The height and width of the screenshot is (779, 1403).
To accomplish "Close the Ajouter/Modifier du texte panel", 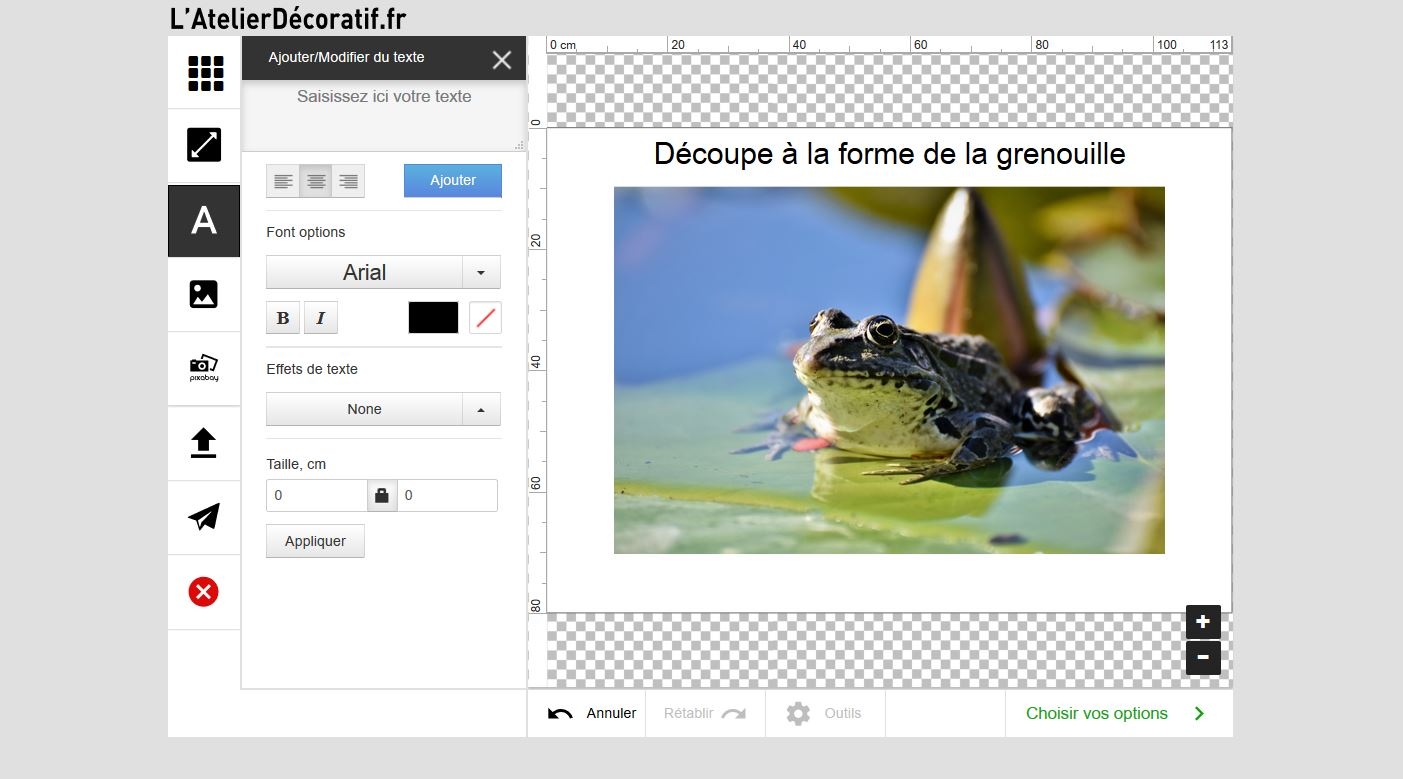I will [x=502, y=60].
